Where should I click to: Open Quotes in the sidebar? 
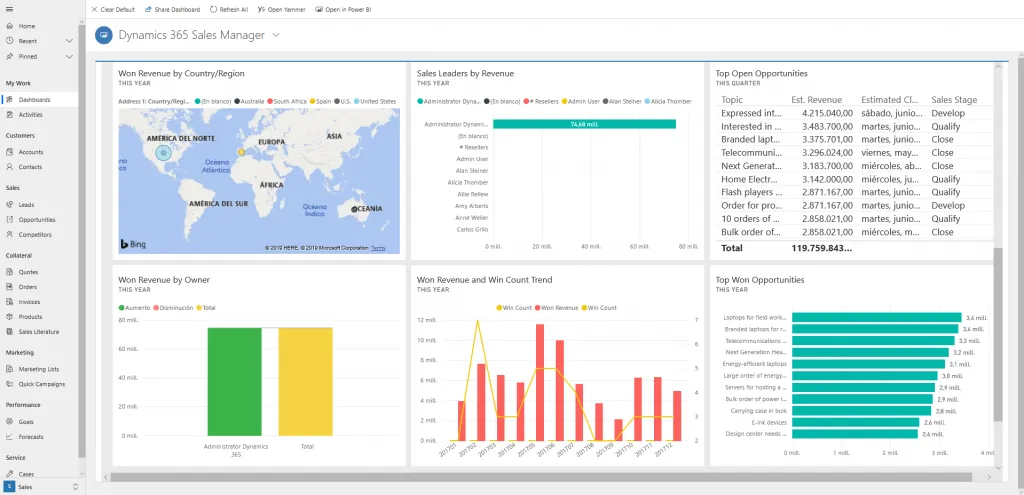point(40,272)
